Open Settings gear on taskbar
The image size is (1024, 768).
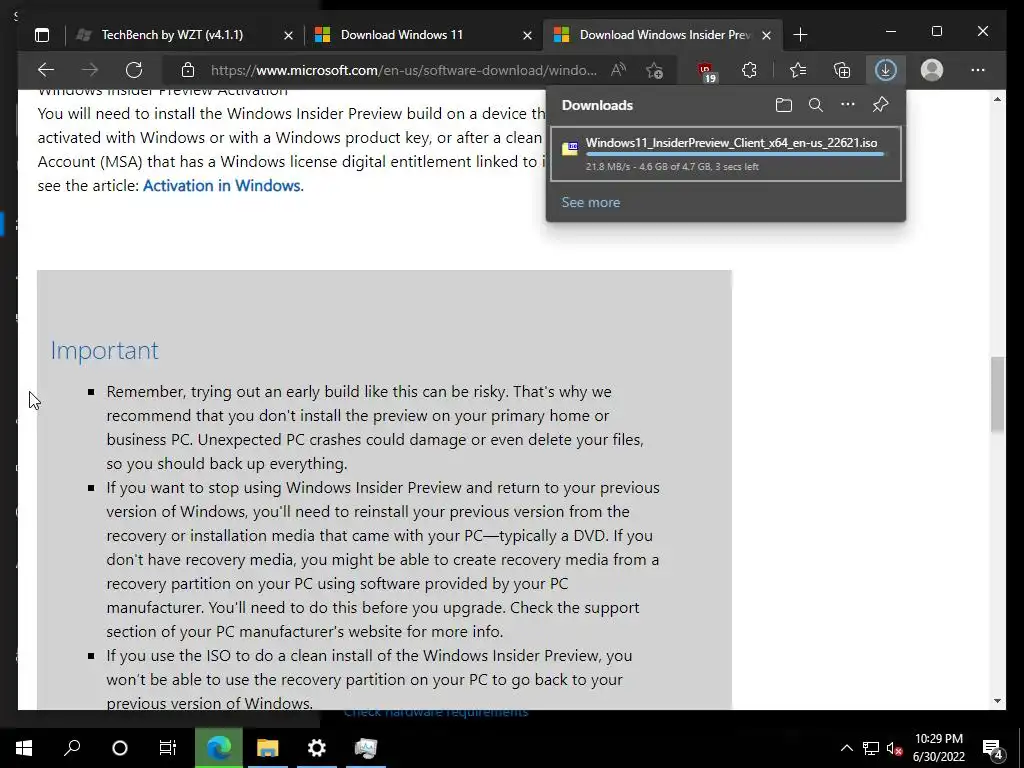point(316,748)
